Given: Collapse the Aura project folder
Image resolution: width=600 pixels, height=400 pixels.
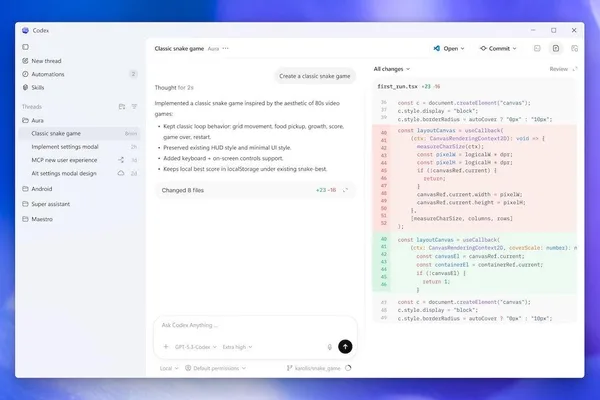Looking at the screenshot, I should (x=37, y=120).
